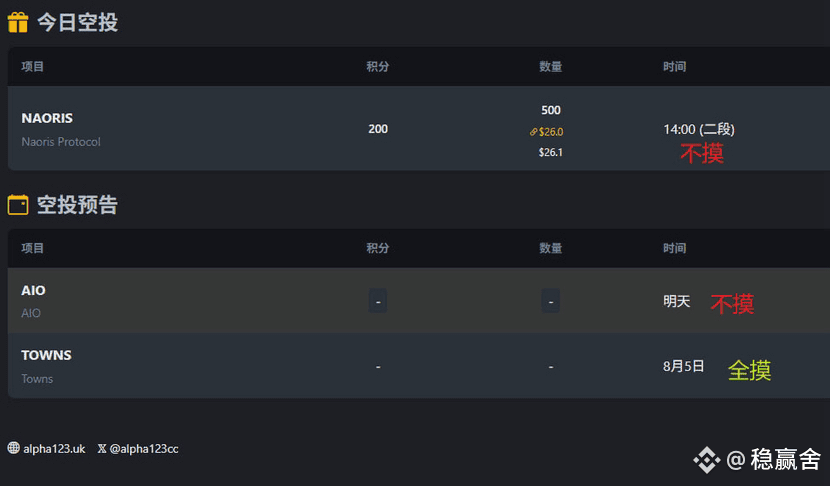Select the NAORIS project row
Image resolution: width=830 pixels, height=486 pixels.
(419, 129)
